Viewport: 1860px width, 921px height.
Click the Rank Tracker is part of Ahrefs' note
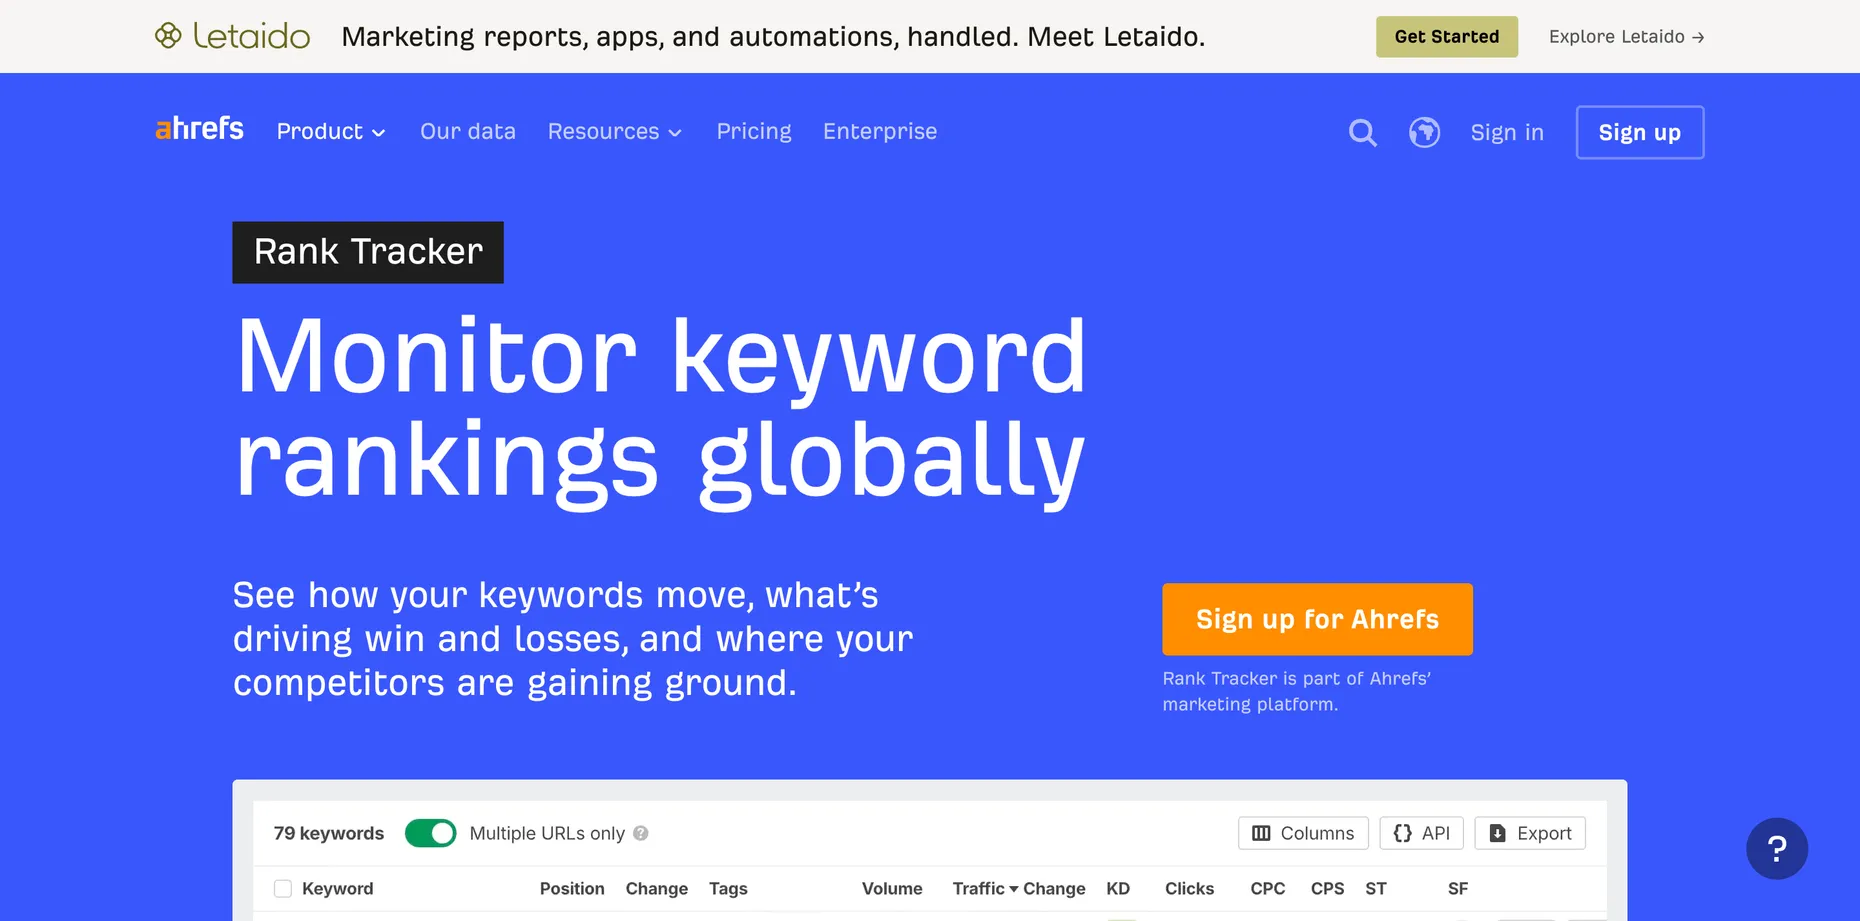1297,691
